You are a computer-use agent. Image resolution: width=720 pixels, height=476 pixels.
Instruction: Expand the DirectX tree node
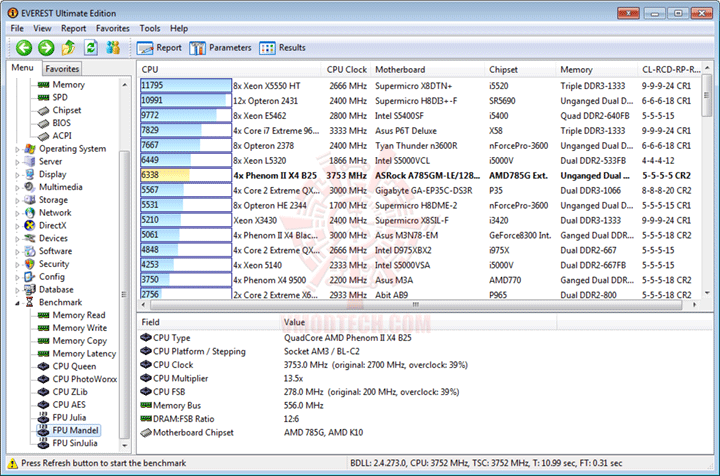[17, 226]
